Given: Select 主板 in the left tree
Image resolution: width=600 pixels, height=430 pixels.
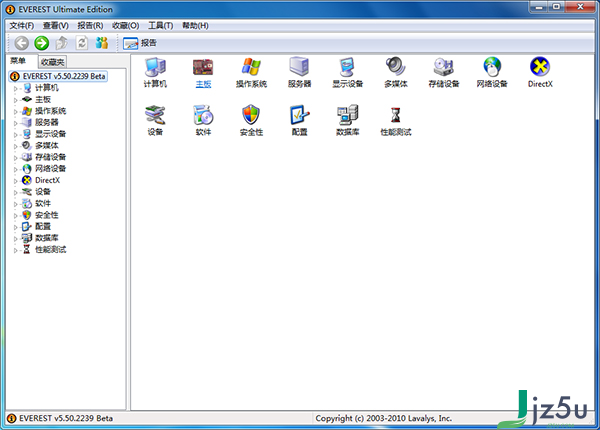Looking at the screenshot, I should coord(43,99).
